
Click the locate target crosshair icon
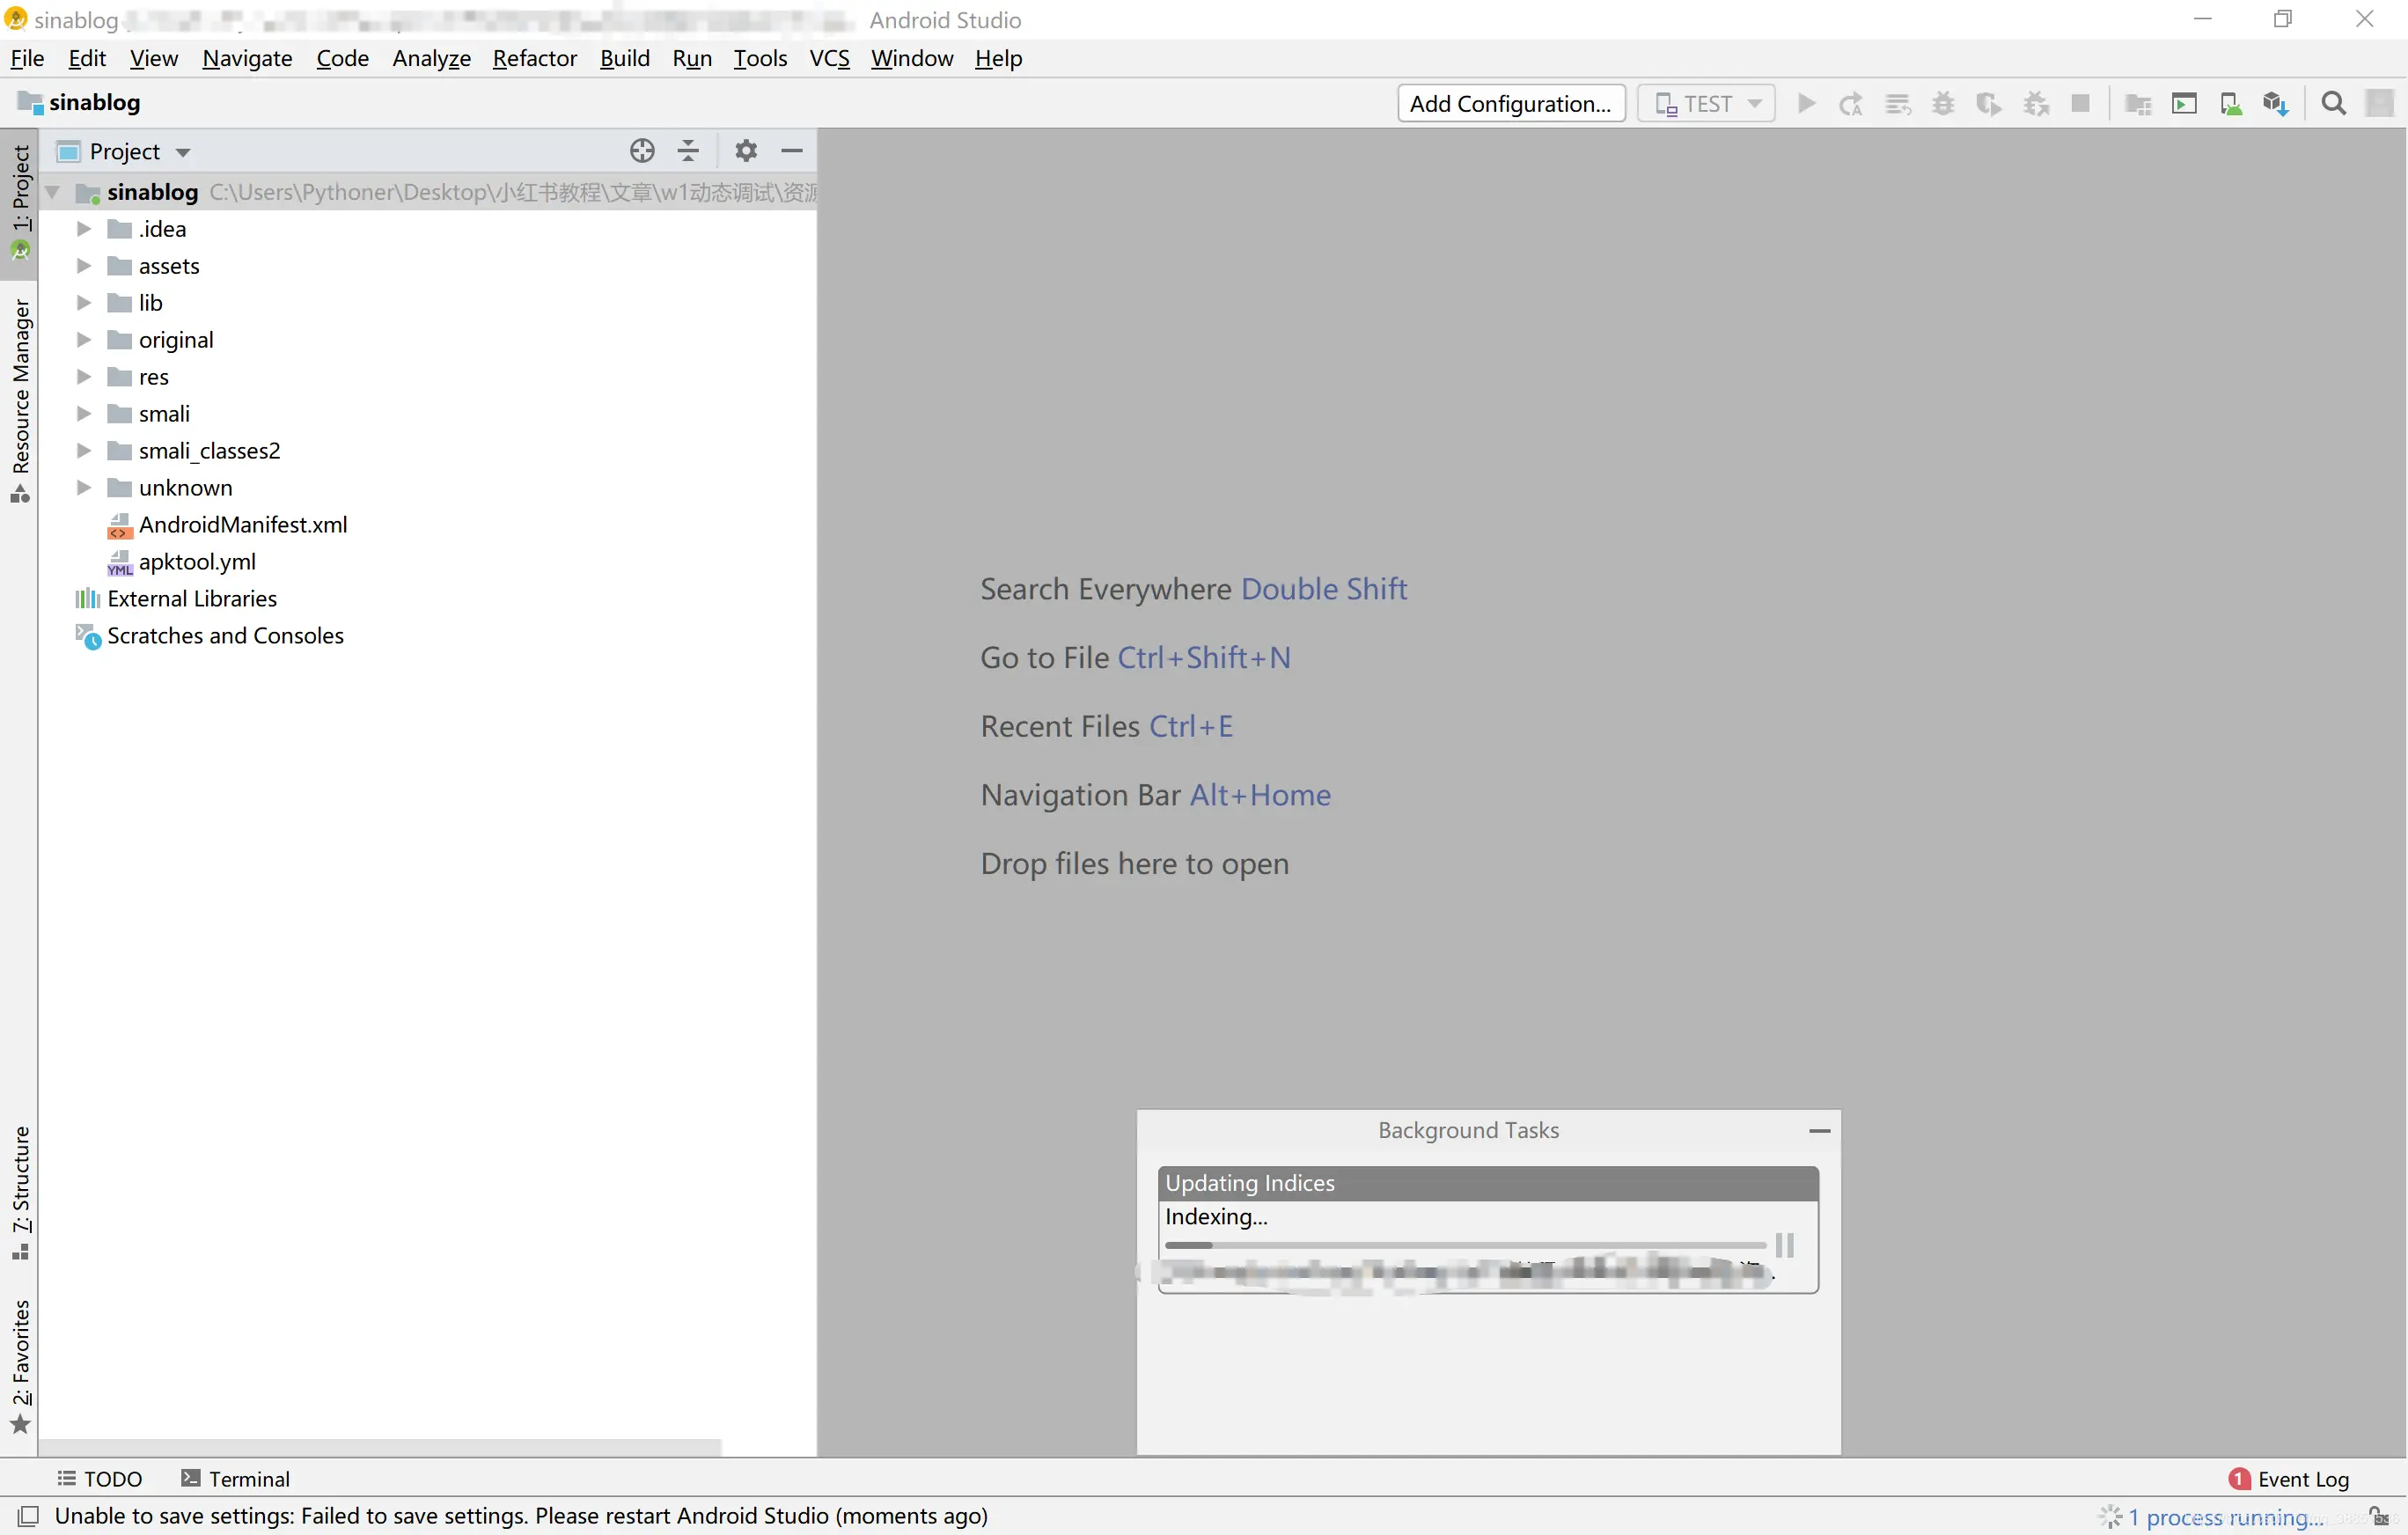click(642, 151)
